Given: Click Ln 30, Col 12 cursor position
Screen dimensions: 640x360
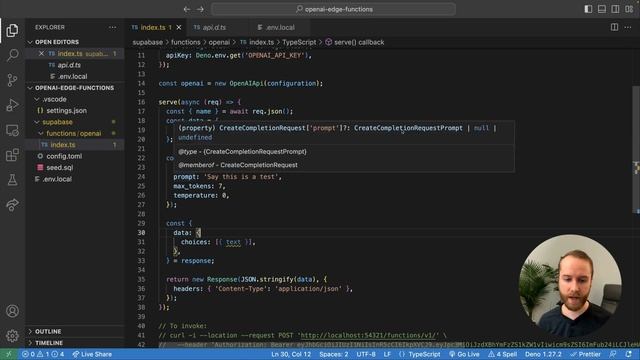Looking at the screenshot, I should point(291,354).
